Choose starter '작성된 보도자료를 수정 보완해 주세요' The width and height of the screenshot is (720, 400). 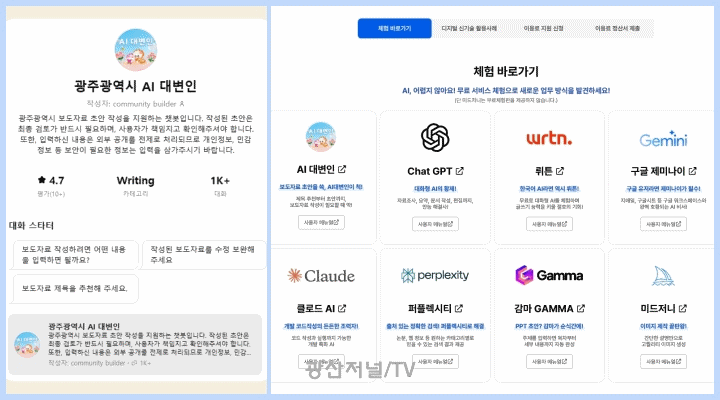click(x=204, y=254)
